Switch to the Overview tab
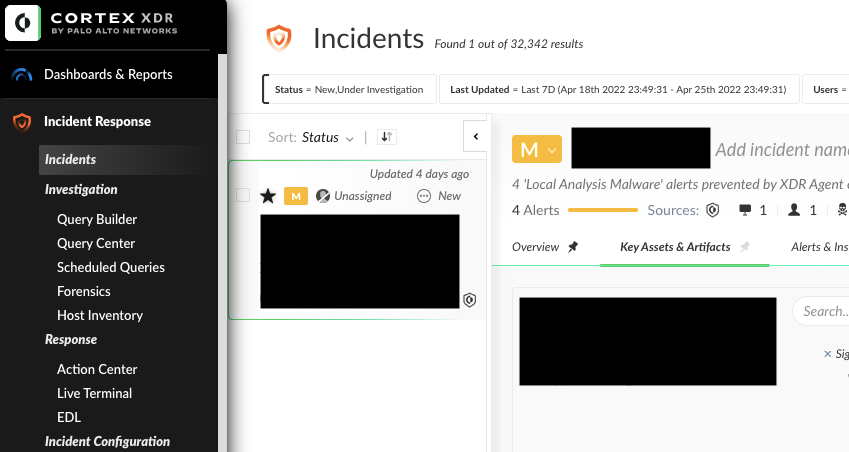Viewport: 849px width, 452px height. point(535,247)
